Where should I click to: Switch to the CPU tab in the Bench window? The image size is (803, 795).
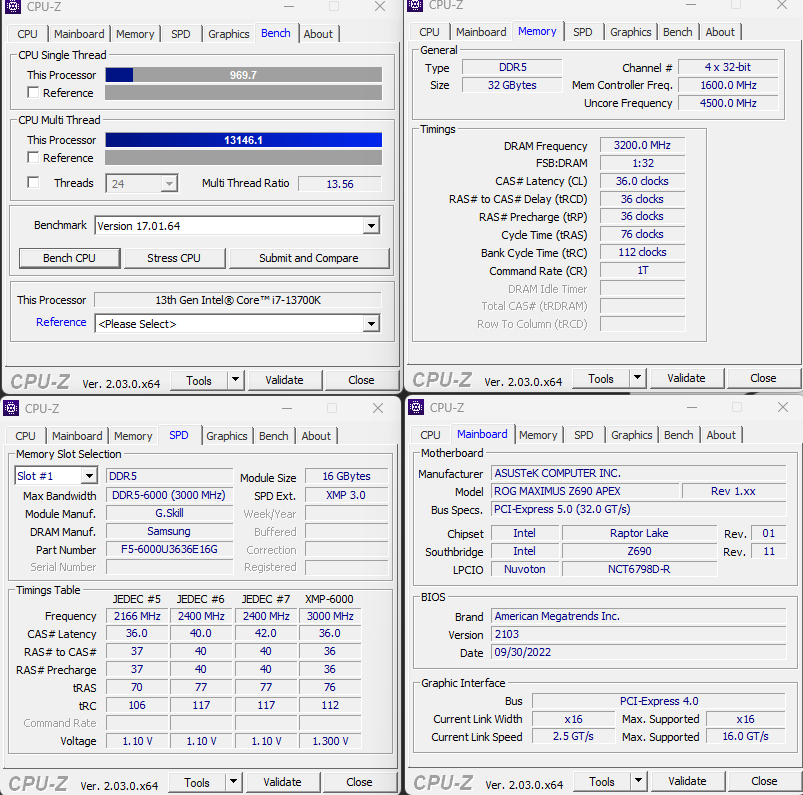(x=27, y=34)
